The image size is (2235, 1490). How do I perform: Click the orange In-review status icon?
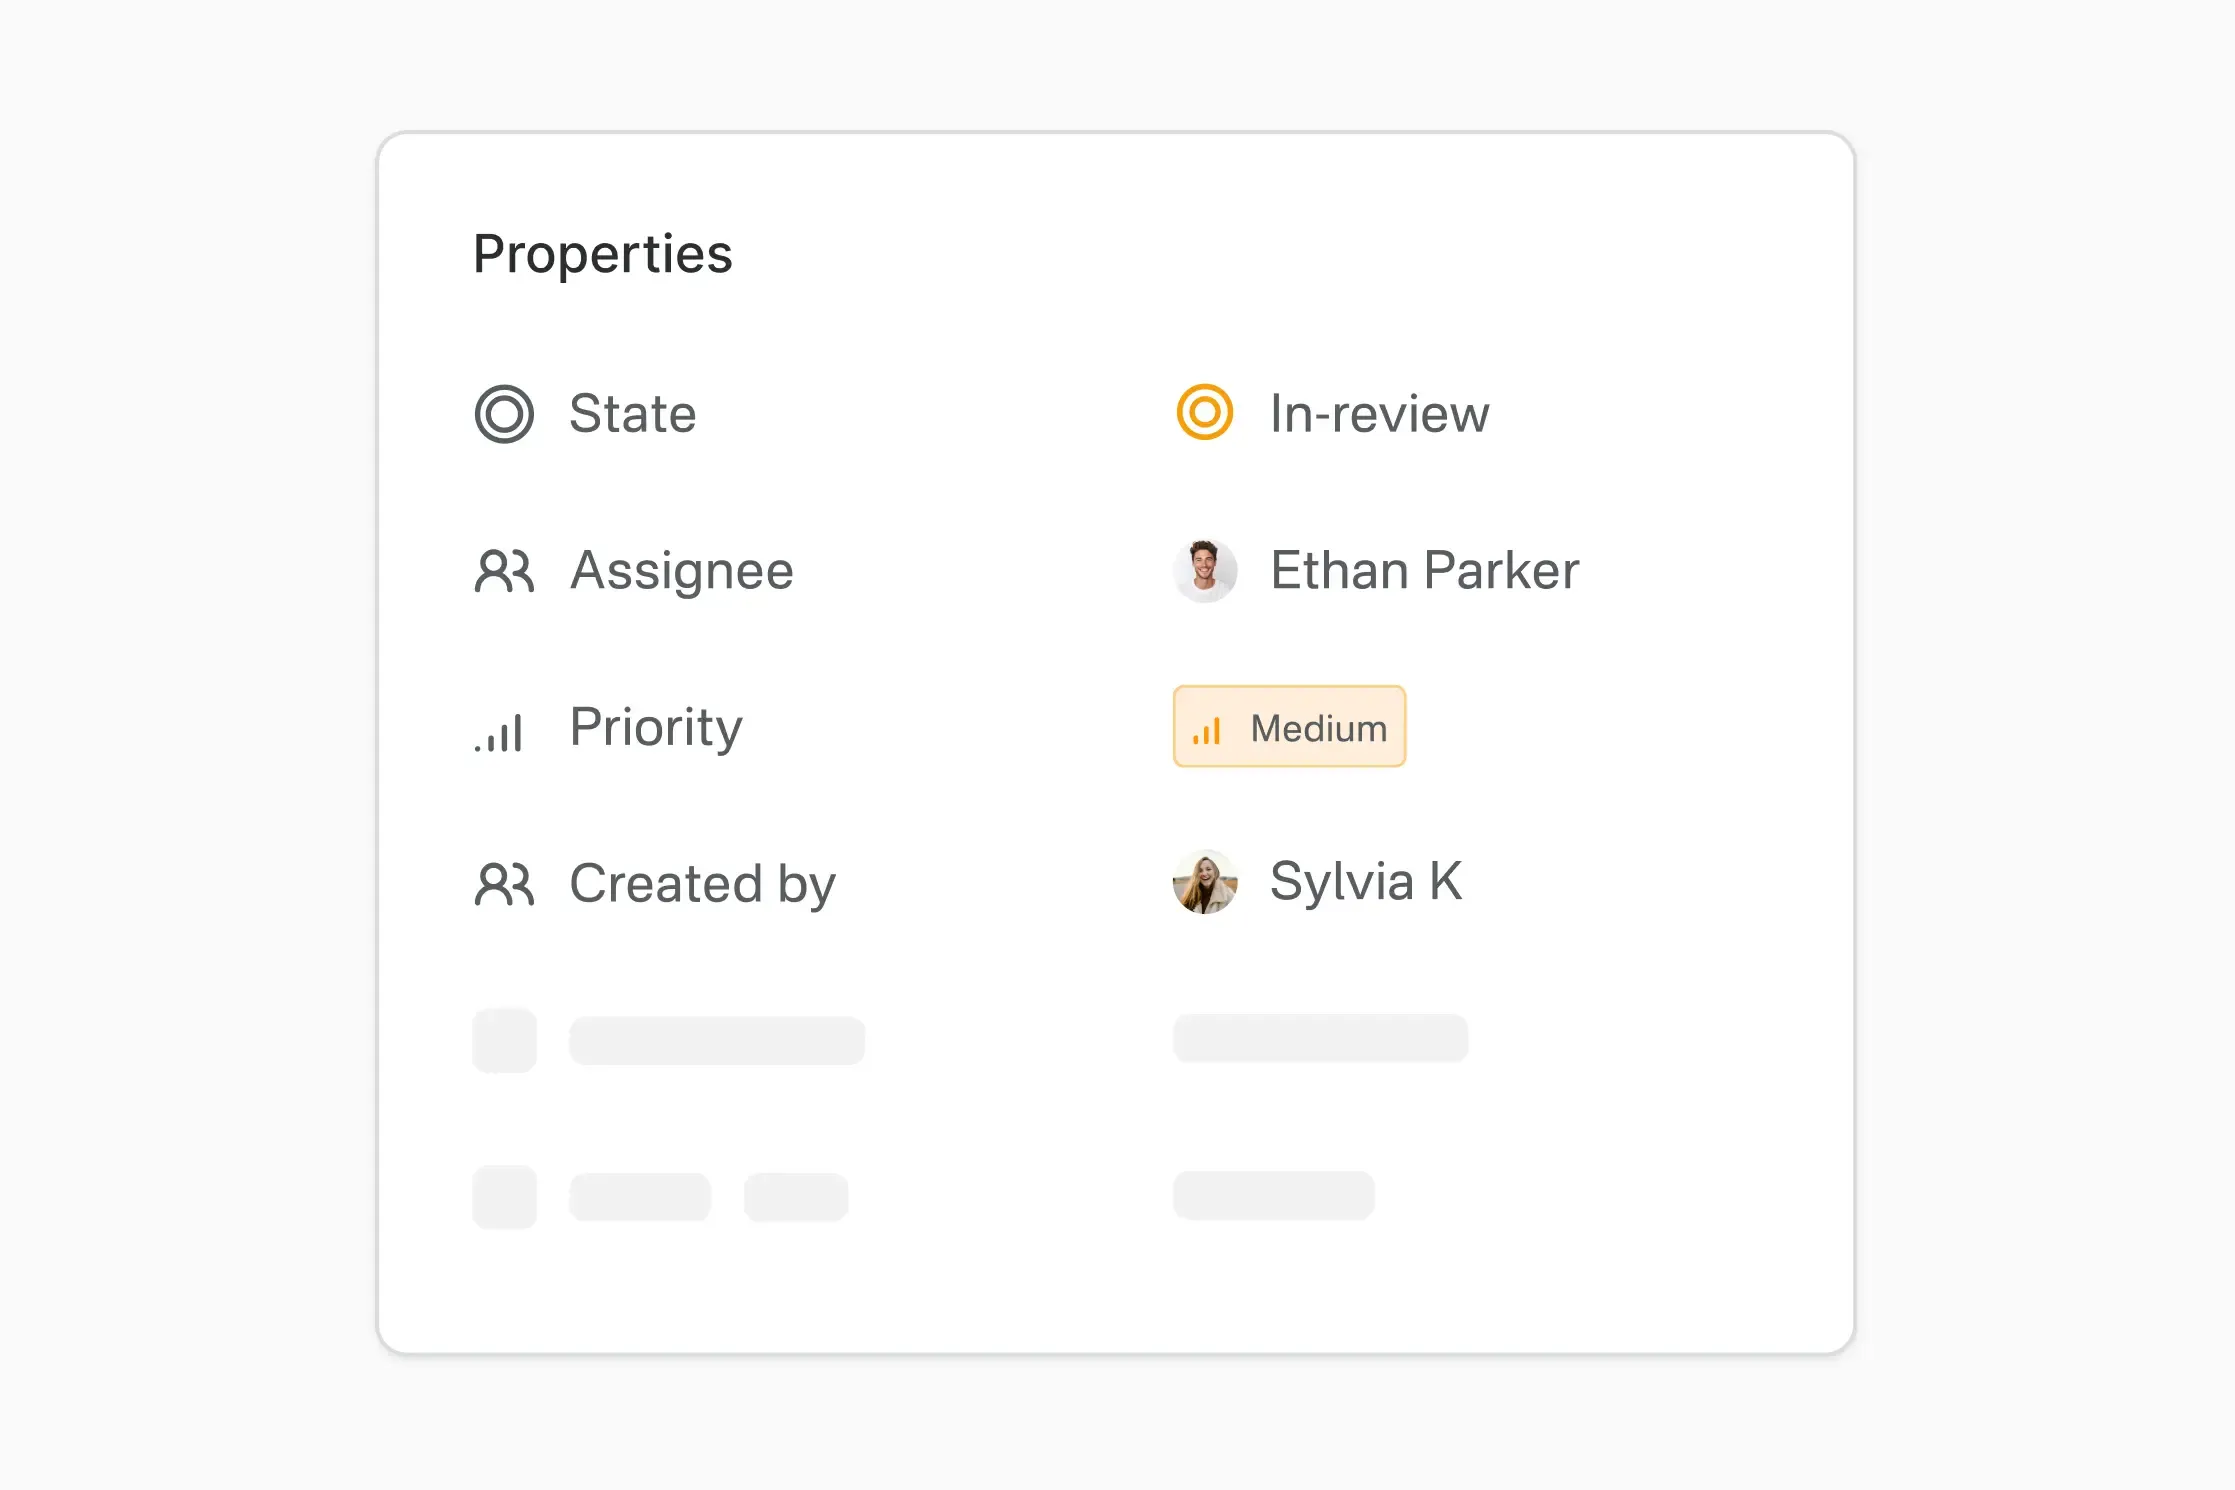pyautogui.click(x=1204, y=412)
